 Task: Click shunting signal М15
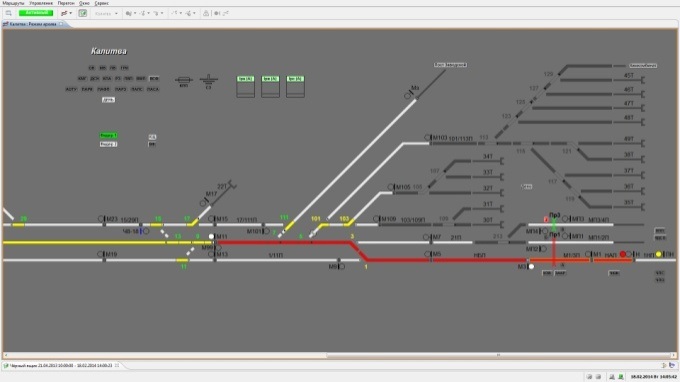(211, 219)
